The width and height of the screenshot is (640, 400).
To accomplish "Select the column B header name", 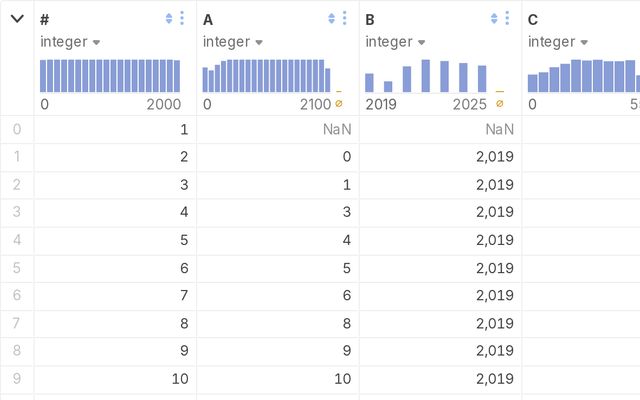I will (x=370, y=20).
